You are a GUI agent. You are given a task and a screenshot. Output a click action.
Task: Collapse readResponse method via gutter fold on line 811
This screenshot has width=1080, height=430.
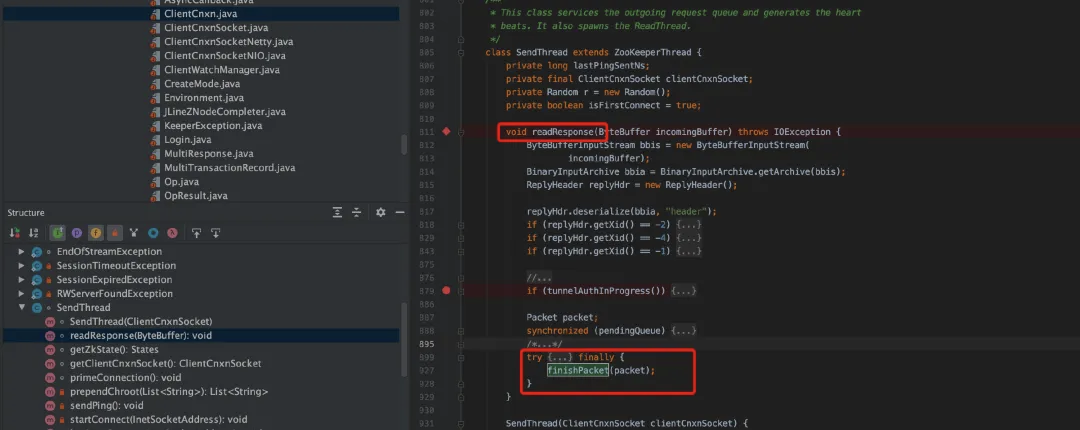pyautogui.click(x=461, y=132)
